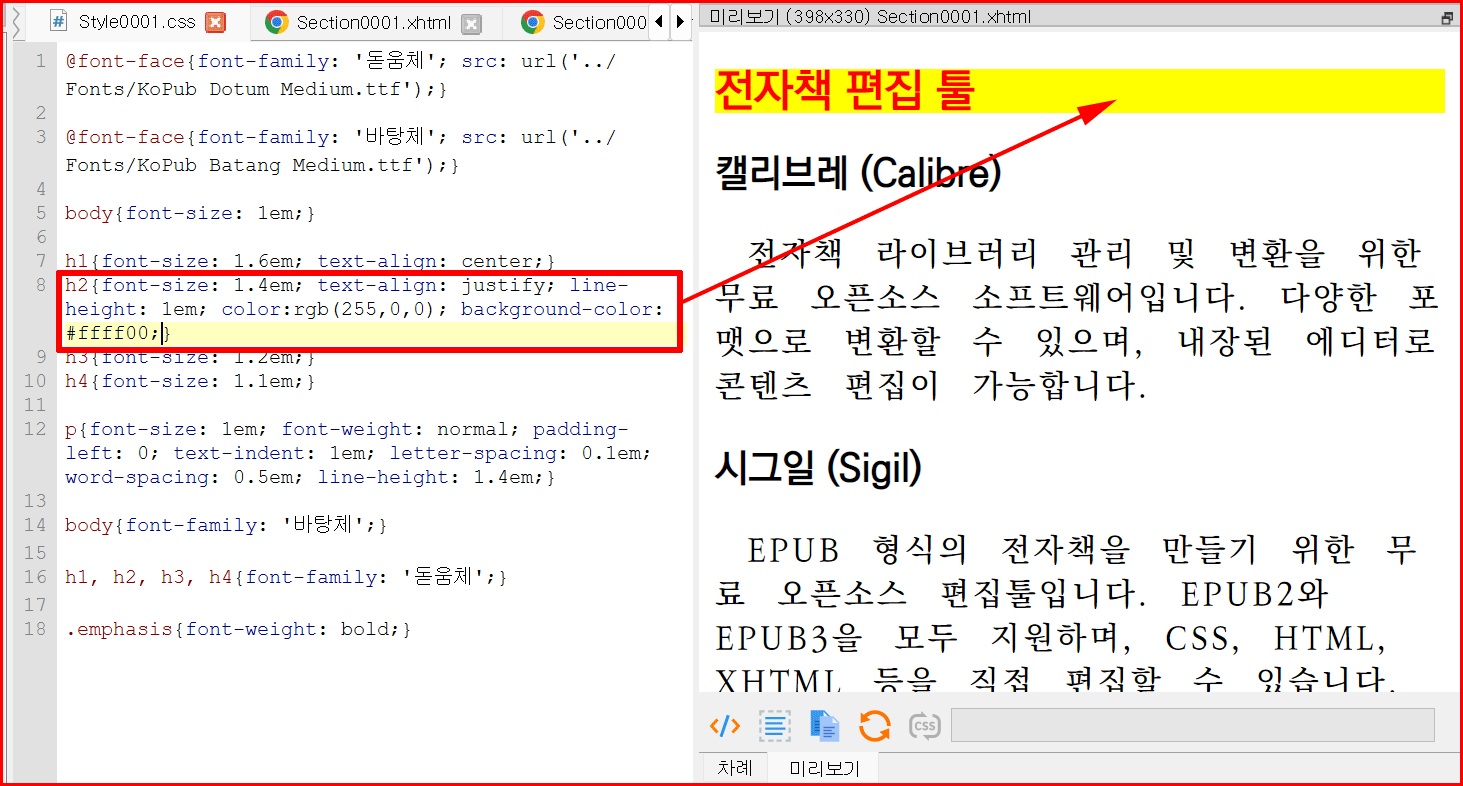
Task: Click the preview address field
Action: pyautogui.click(x=1193, y=725)
